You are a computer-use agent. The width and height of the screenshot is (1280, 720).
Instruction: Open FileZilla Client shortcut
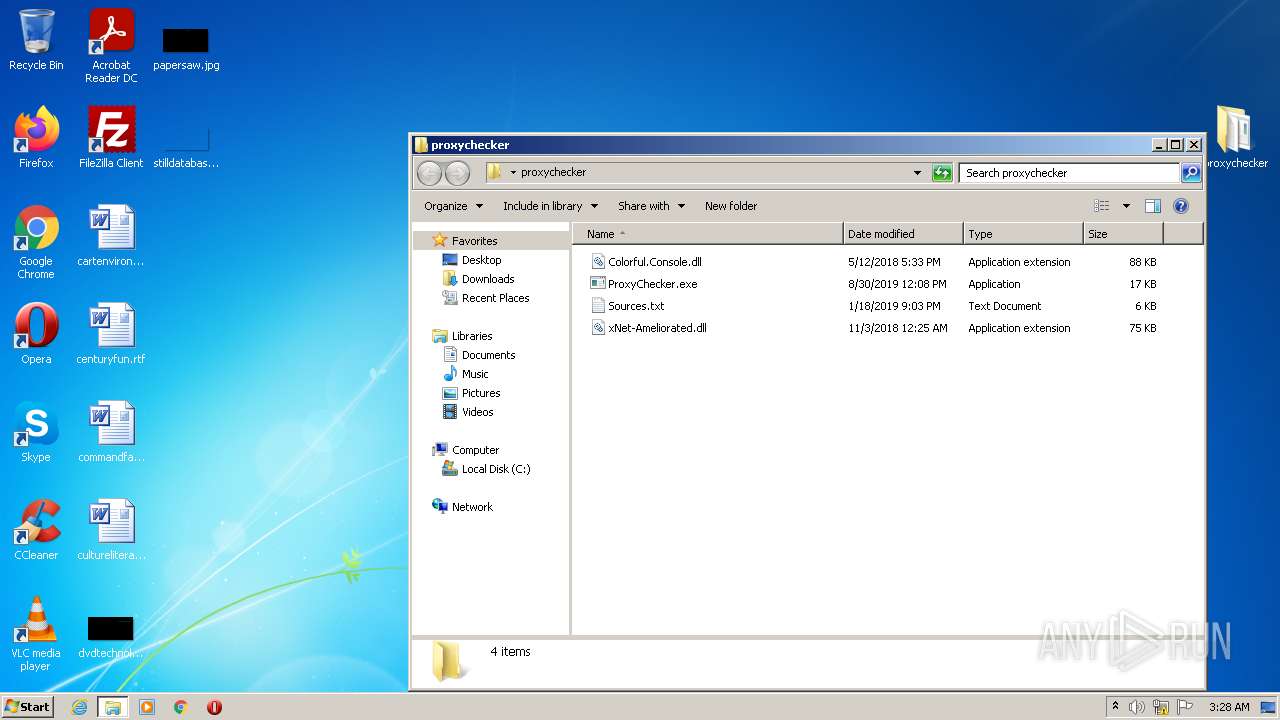pos(111,138)
